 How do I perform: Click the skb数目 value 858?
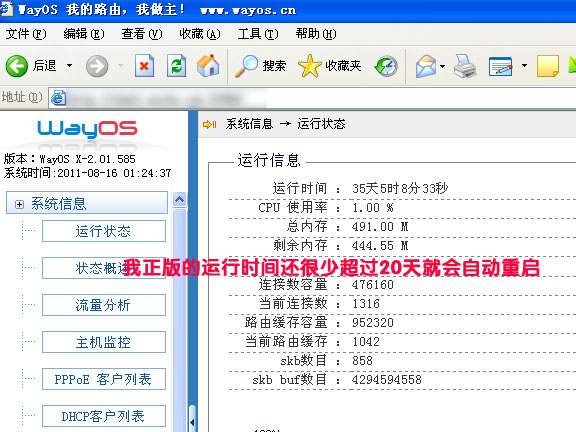coord(362,361)
